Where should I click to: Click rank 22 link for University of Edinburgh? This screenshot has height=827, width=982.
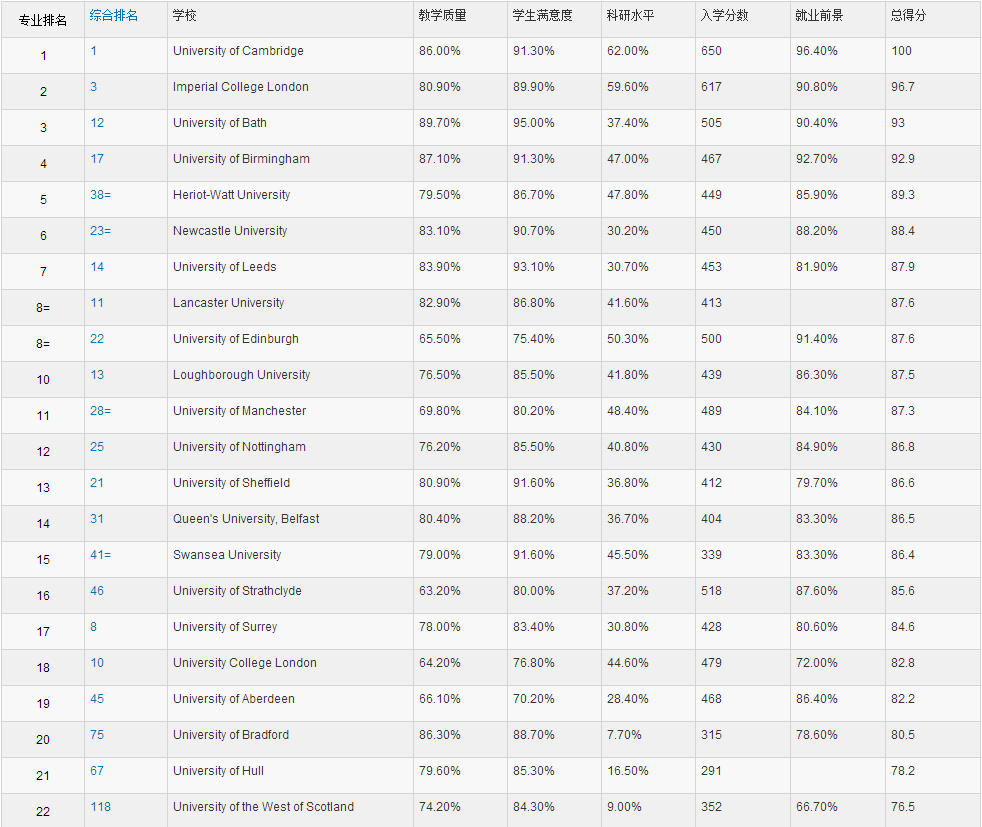97,339
